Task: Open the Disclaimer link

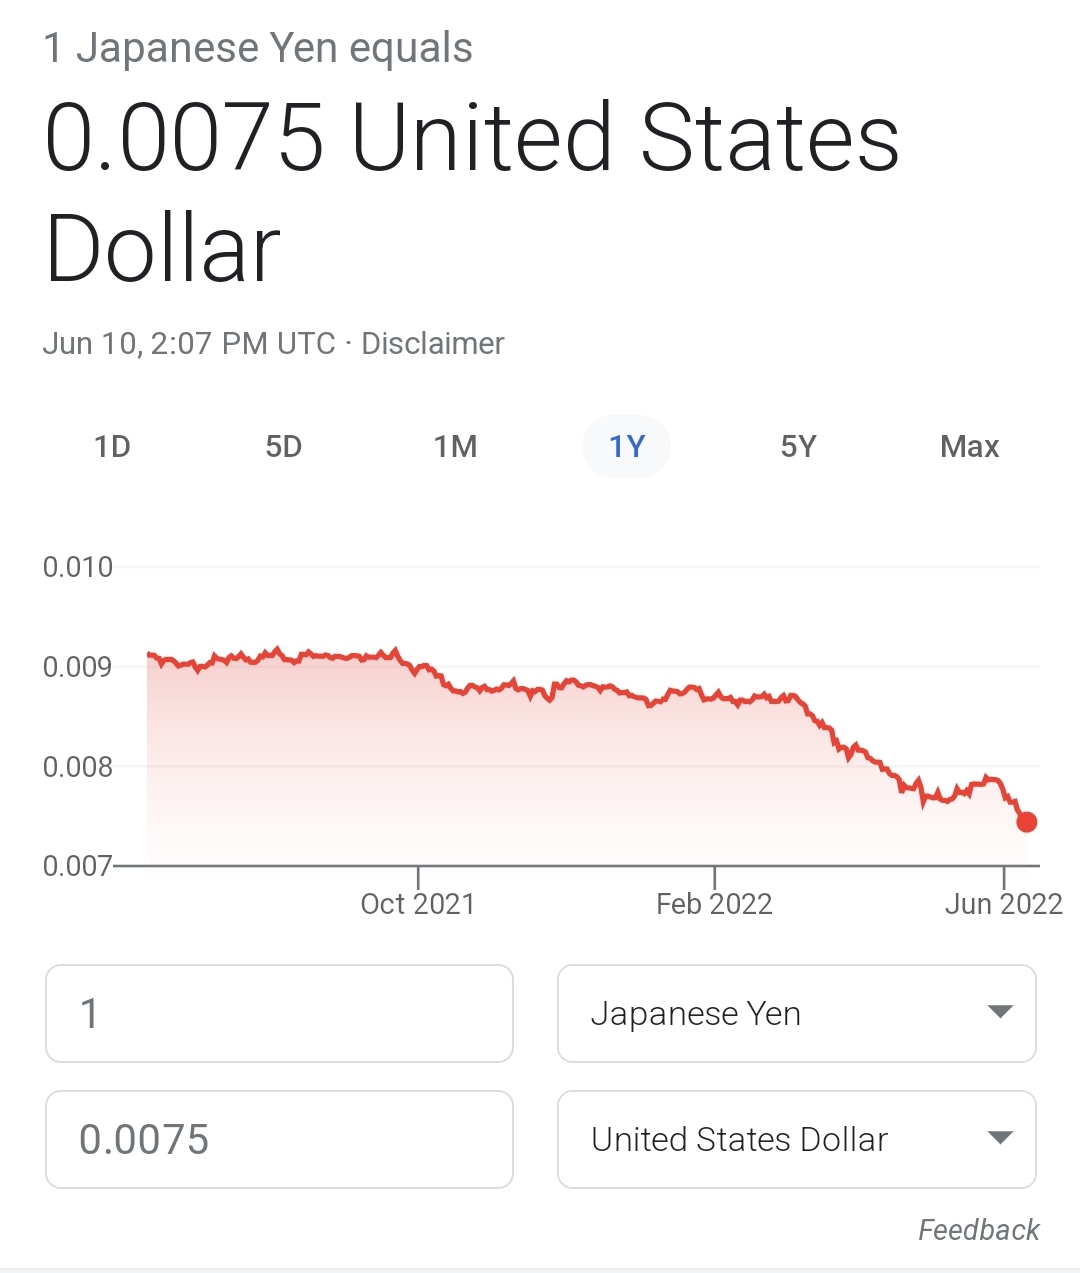Action: click(x=432, y=343)
